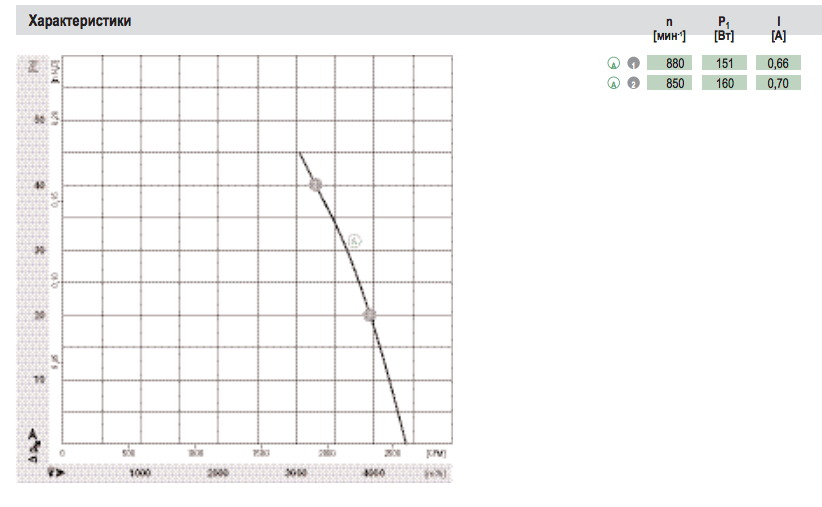Click the gray number 1 badge beside 880
Image resolution: width=822 pixels, height=507 pixels.
(633, 63)
